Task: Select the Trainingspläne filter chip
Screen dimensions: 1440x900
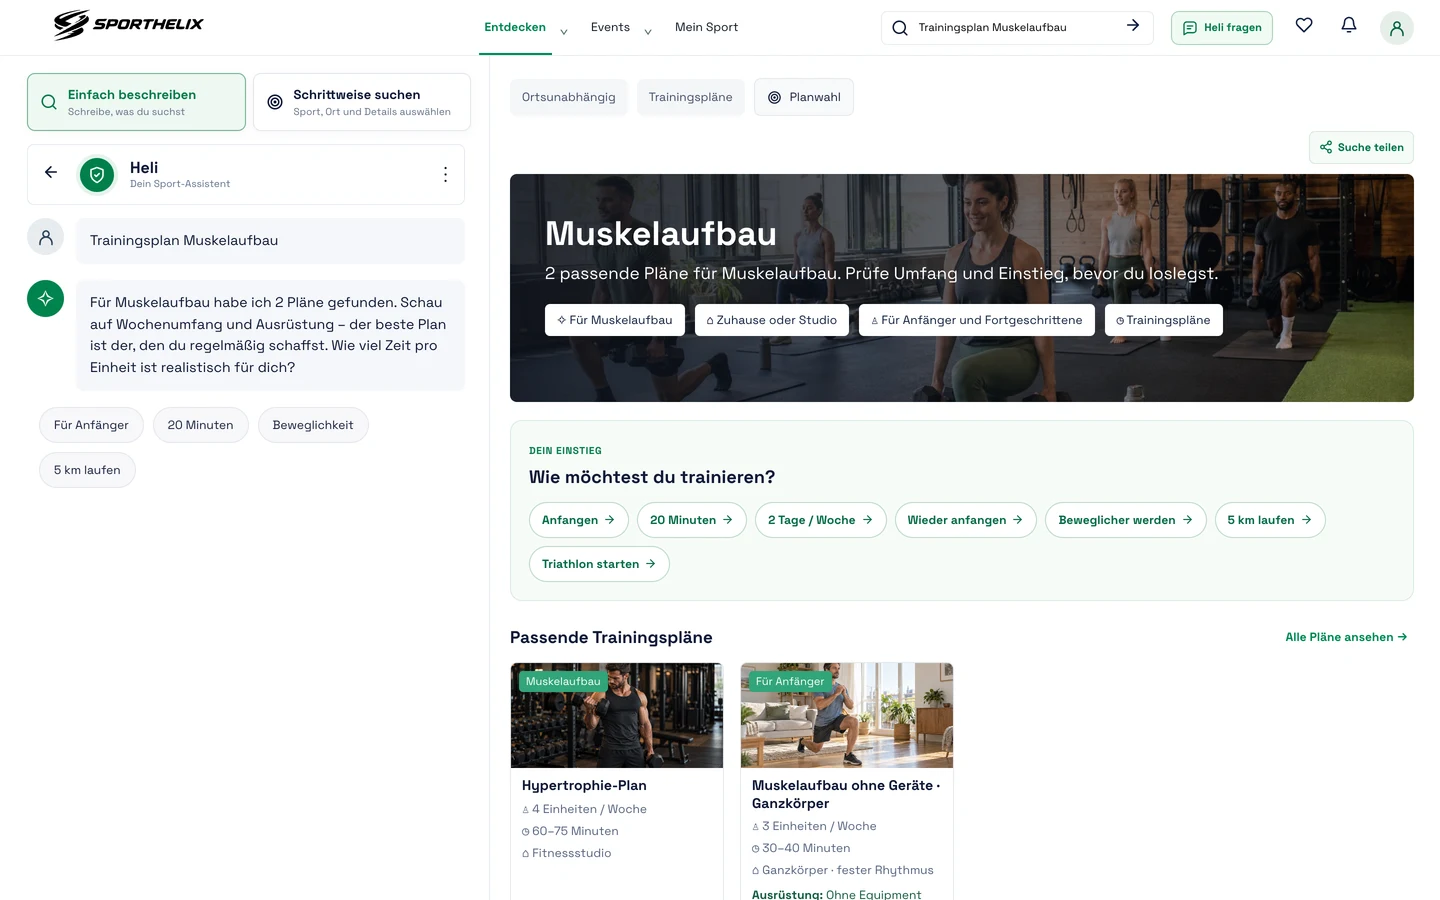Action: 691,97
